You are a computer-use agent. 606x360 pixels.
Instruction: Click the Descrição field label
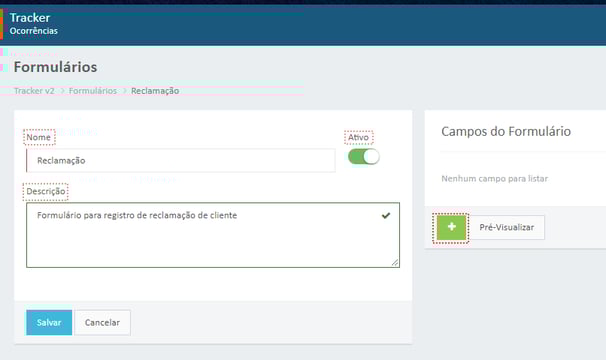46,191
